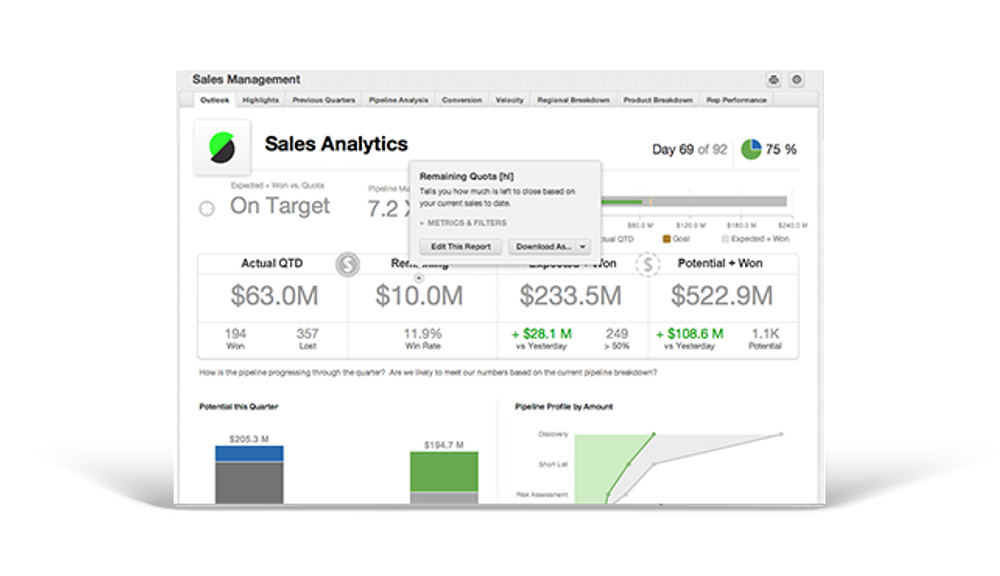
Task: Click the Discovery stage label in the pipeline chart
Action: coord(553,434)
